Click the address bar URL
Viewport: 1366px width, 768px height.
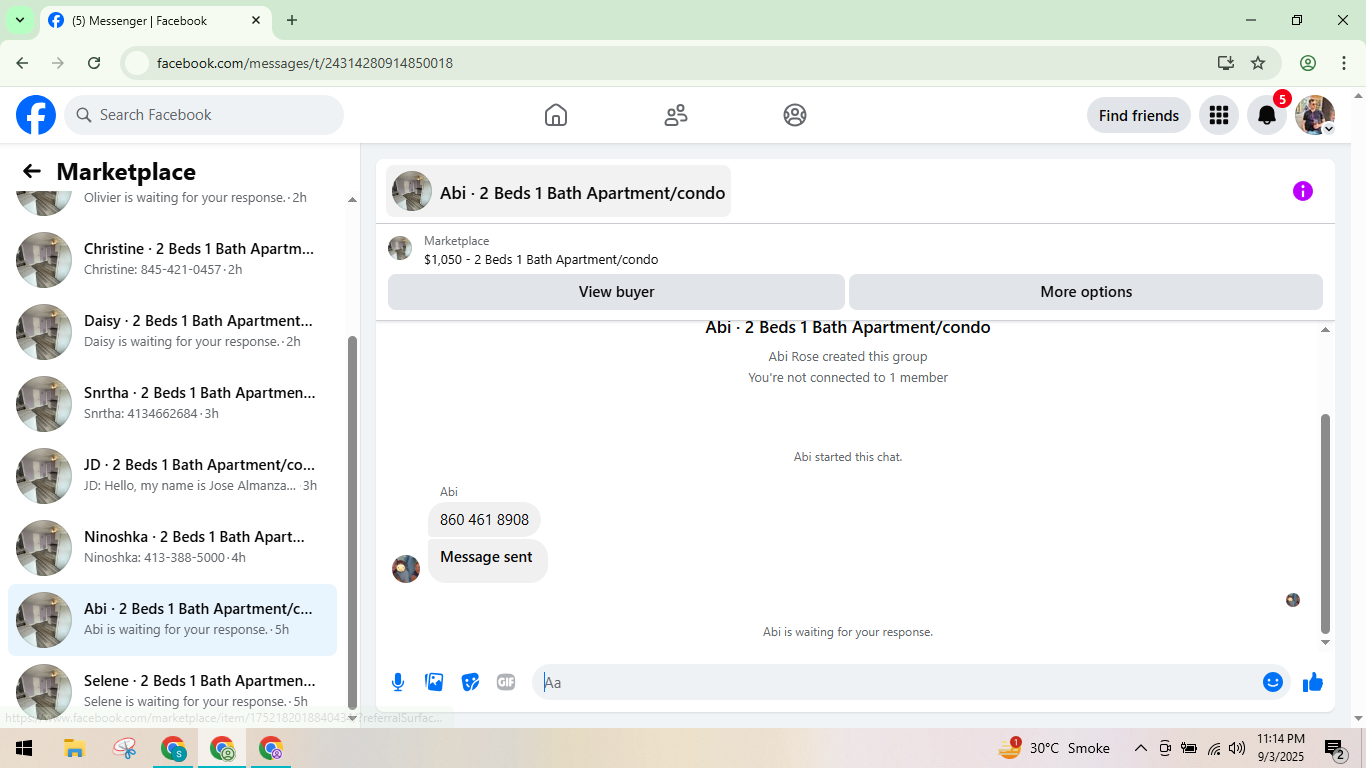click(305, 63)
